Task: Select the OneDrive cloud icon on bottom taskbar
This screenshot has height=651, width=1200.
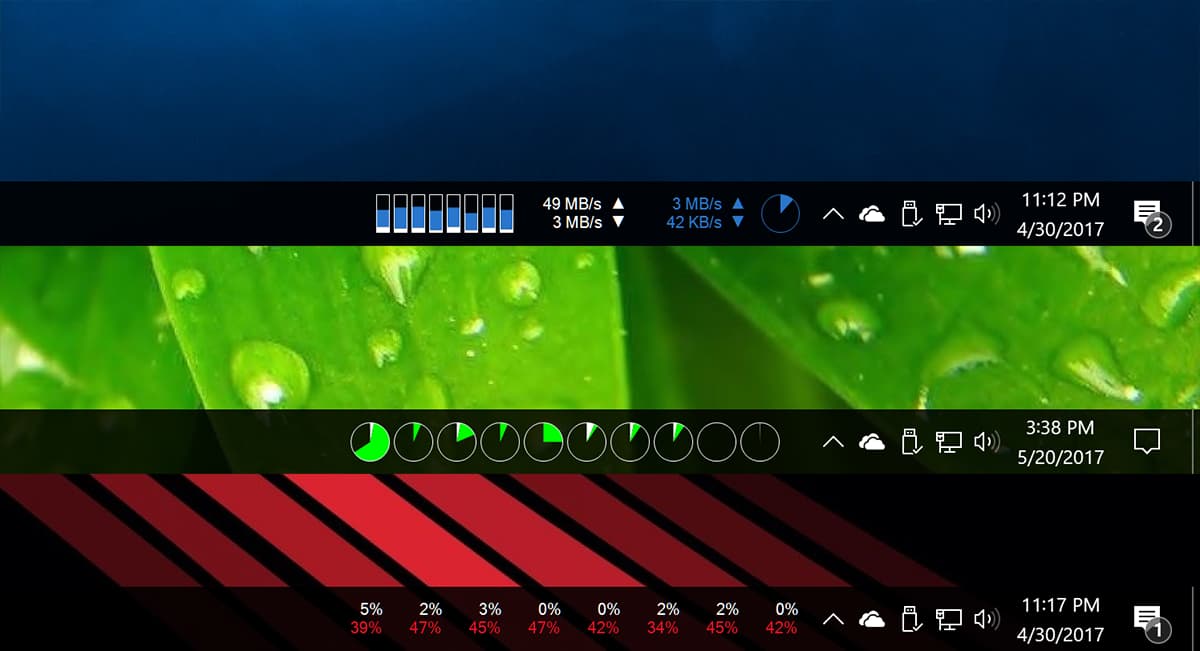Action: (x=872, y=618)
